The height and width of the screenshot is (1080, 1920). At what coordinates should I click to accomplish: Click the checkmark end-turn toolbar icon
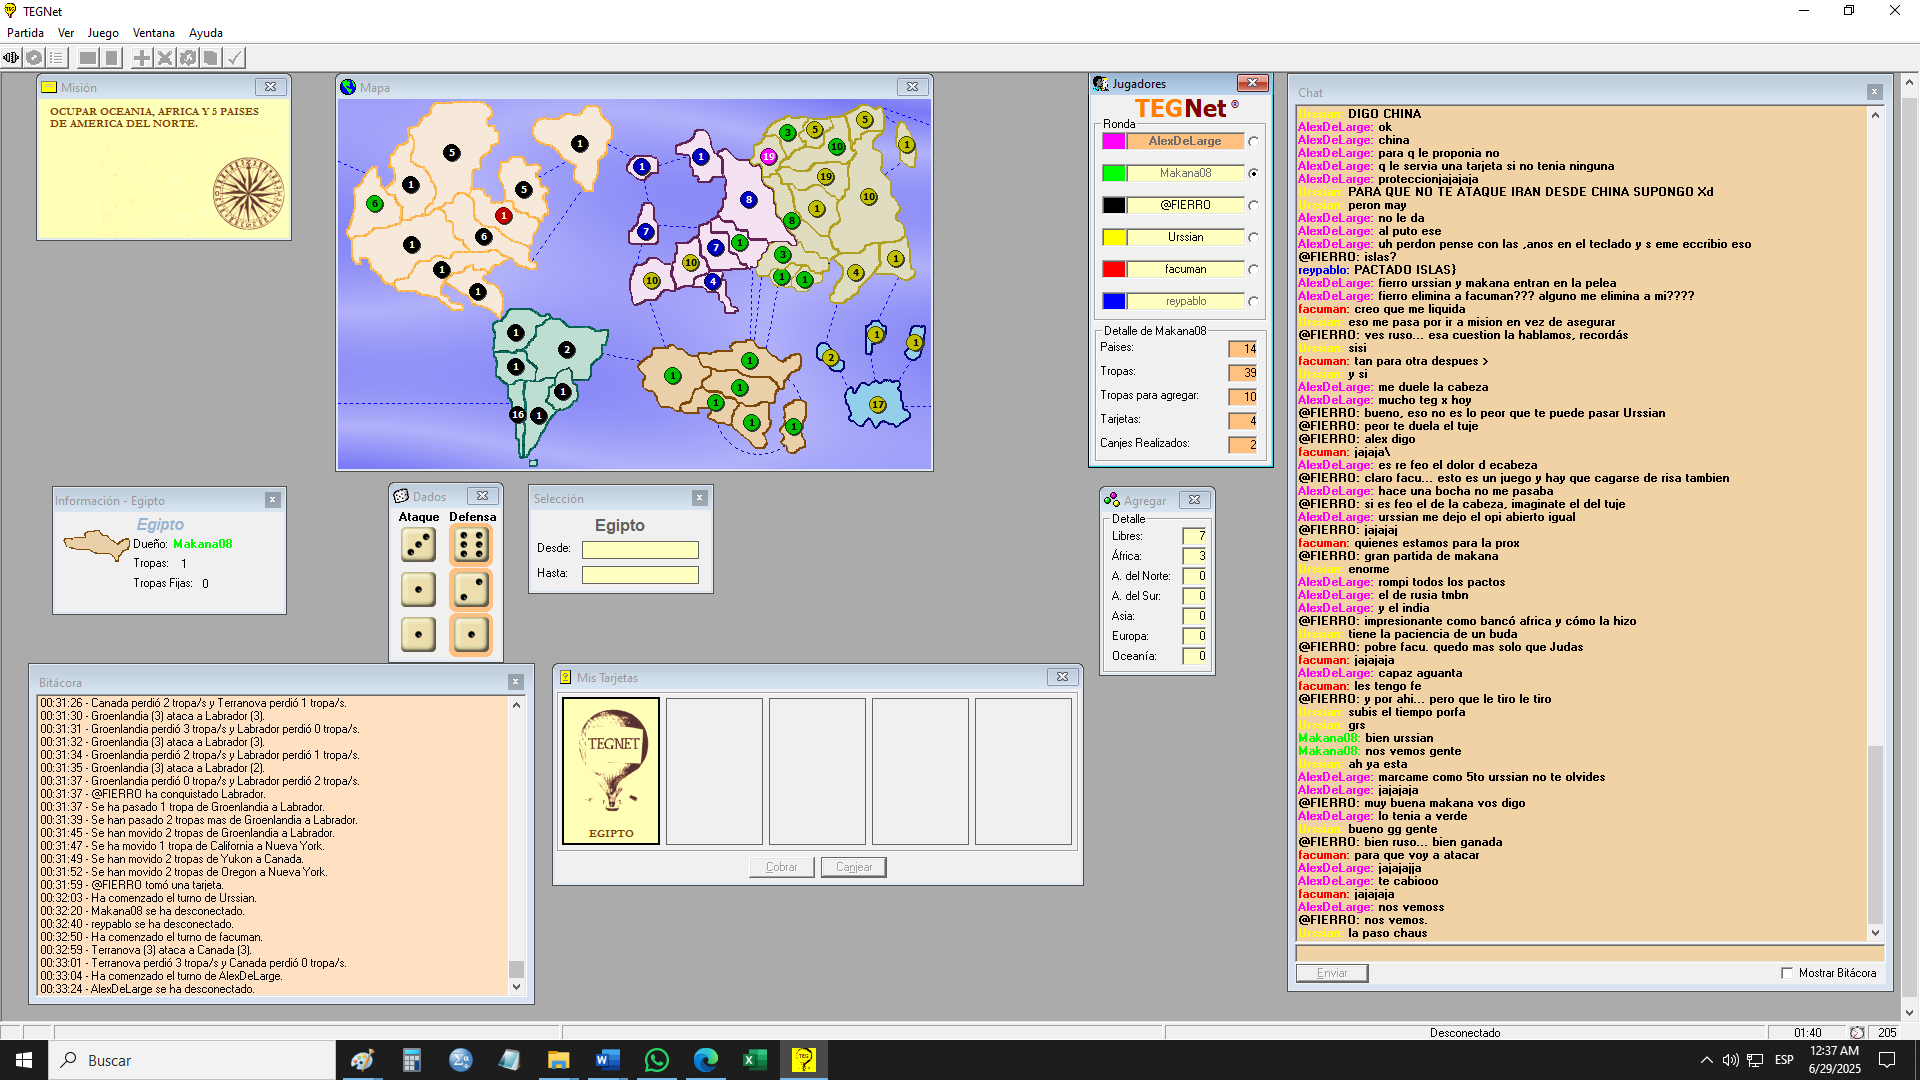pos(234,58)
